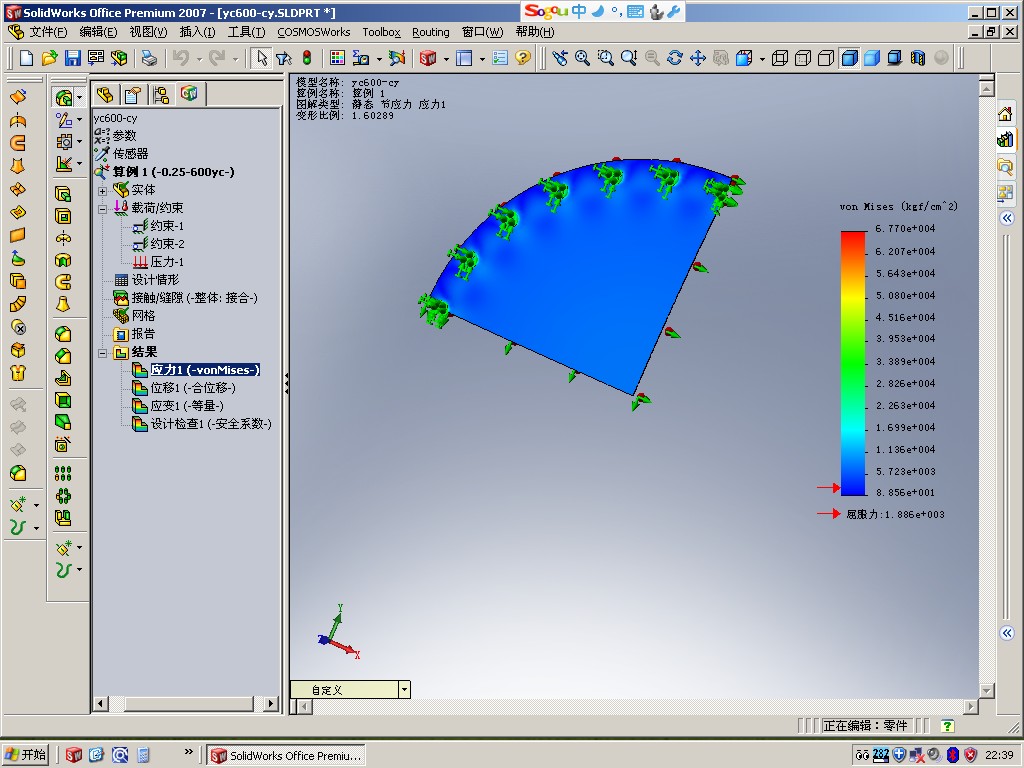Click the 22:39 system tray clock
Screen dimensions: 1024x768
coord(999,755)
